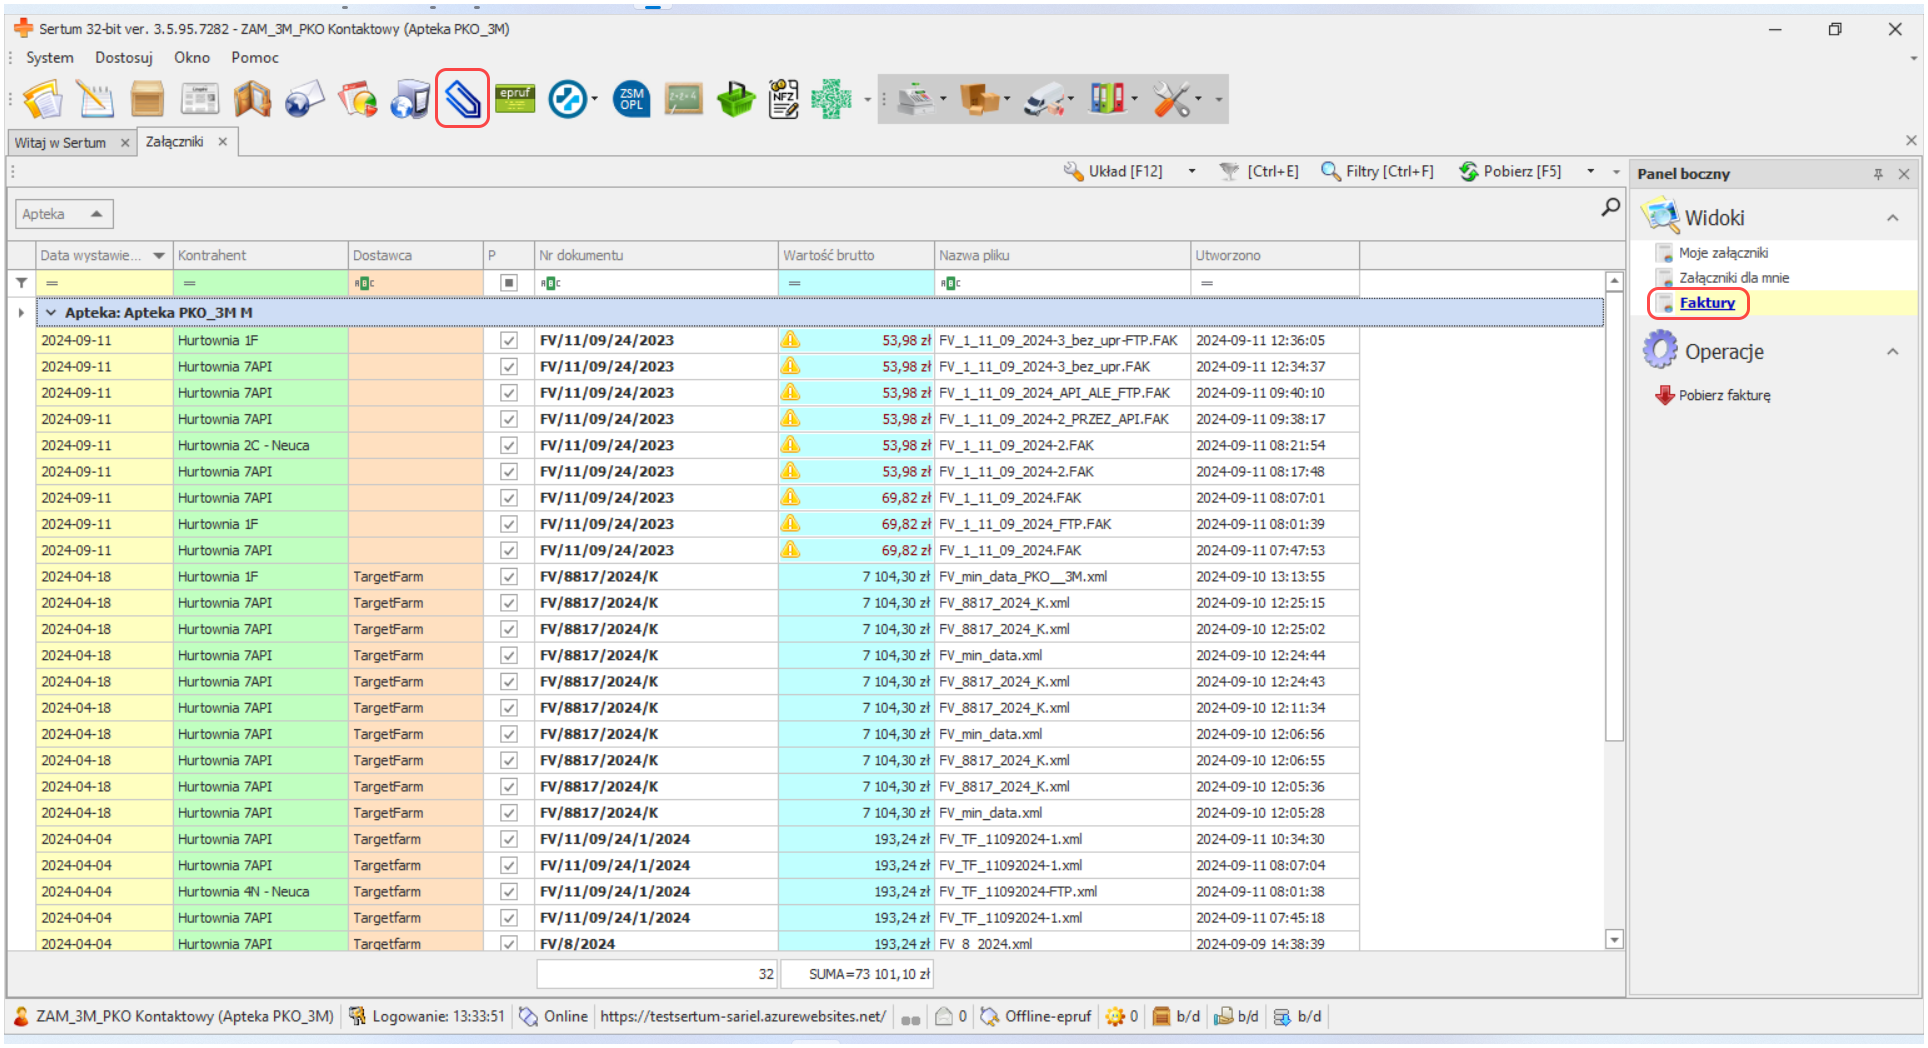Viewport: 1928px width, 1048px height.
Task: Collapse the Widoki panel section
Action: pyautogui.click(x=1892, y=218)
